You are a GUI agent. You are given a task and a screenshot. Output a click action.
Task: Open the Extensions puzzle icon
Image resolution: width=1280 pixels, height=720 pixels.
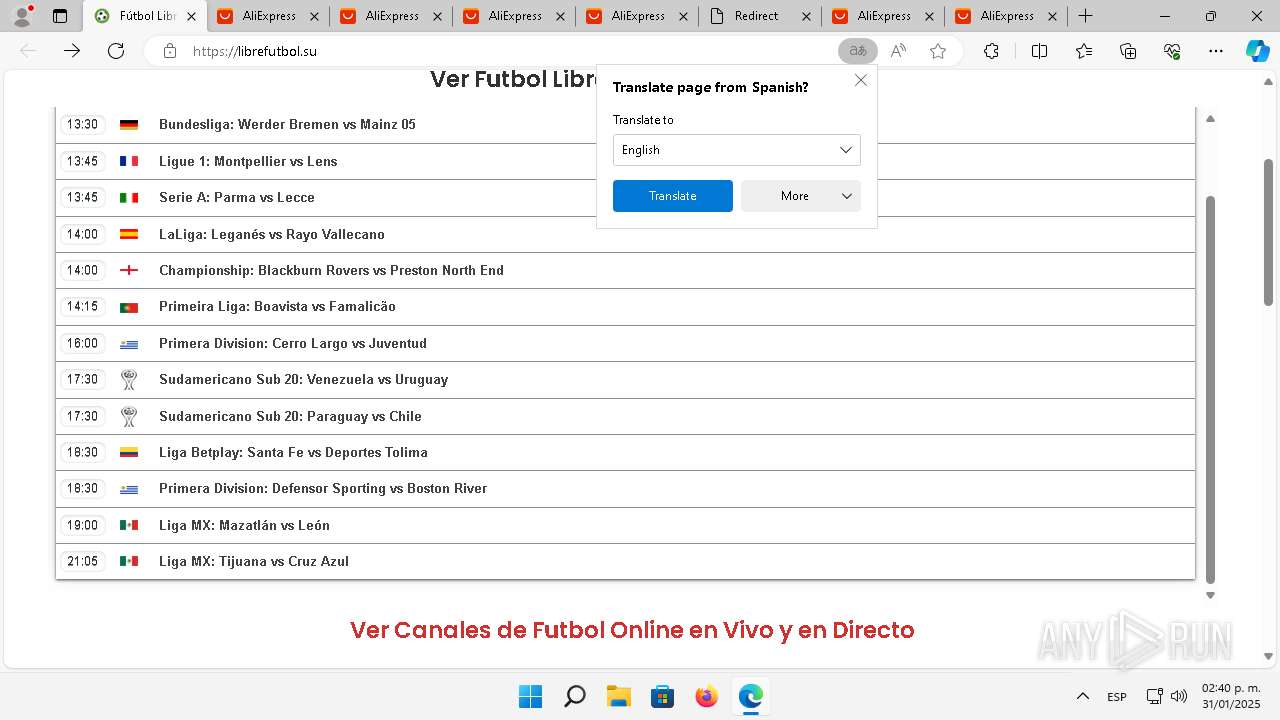click(x=991, y=51)
